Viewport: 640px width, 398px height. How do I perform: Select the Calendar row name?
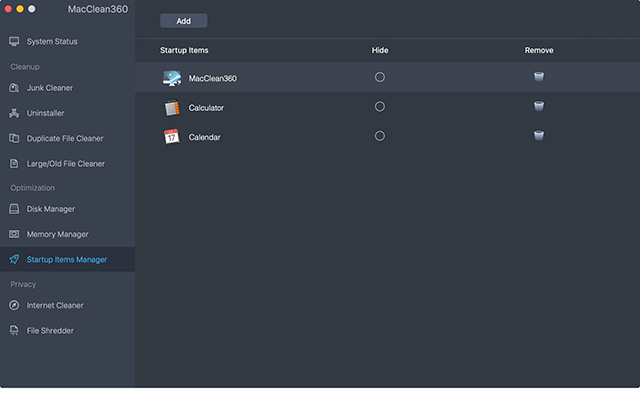pos(204,137)
